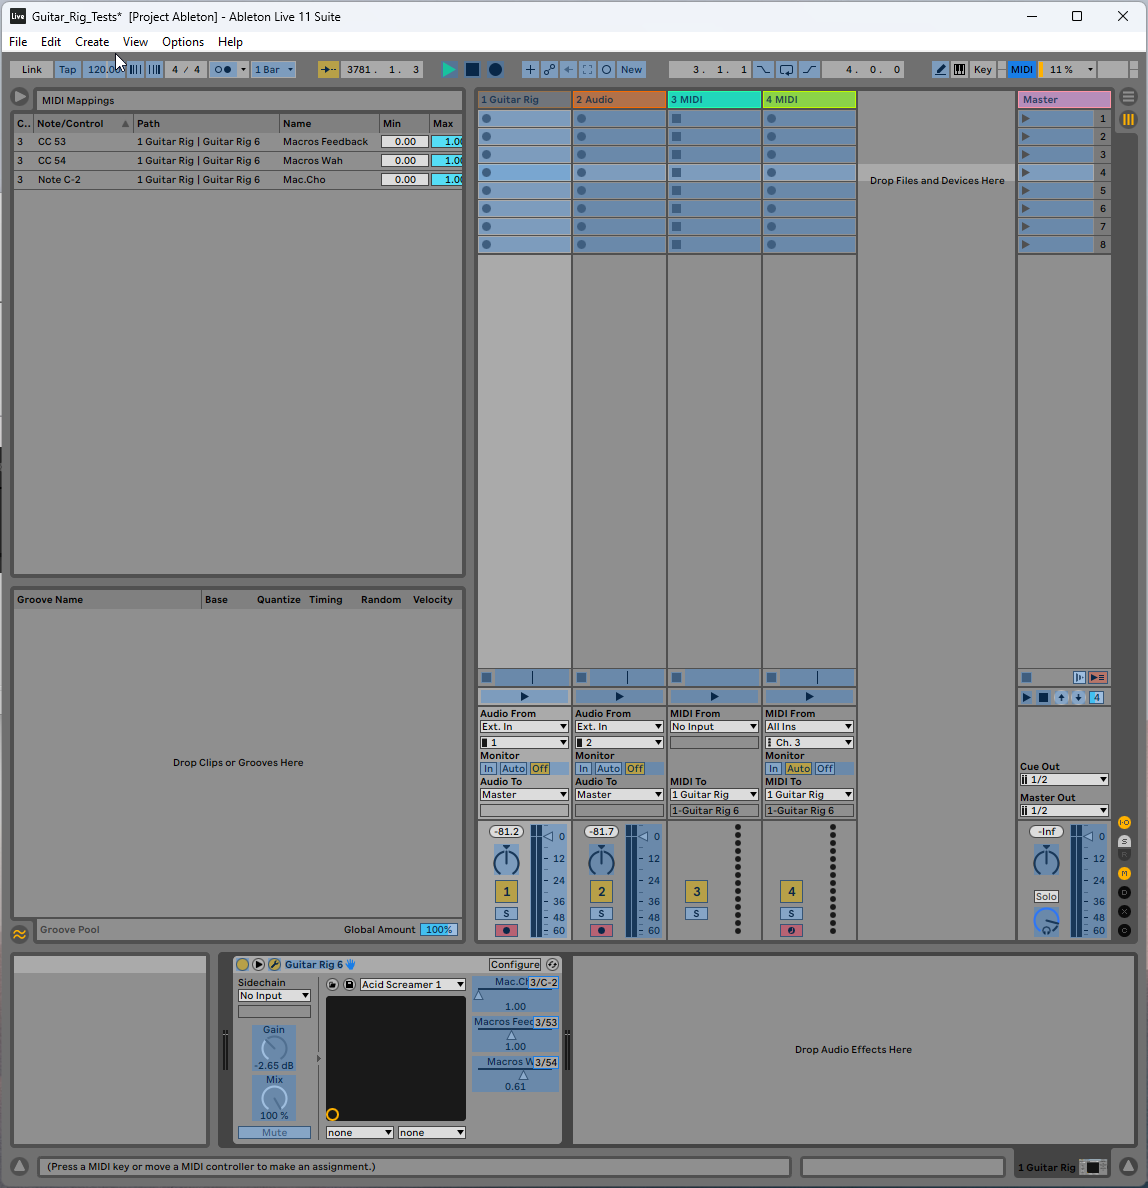Arm track 1 Guitar Rig for recording

506,930
